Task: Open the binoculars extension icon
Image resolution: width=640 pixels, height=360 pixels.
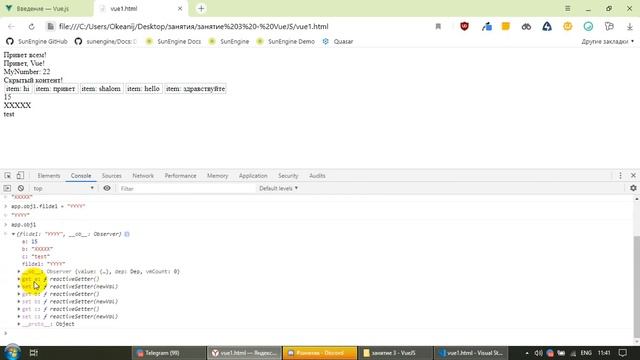Action: pyautogui.click(x=526, y=27)
